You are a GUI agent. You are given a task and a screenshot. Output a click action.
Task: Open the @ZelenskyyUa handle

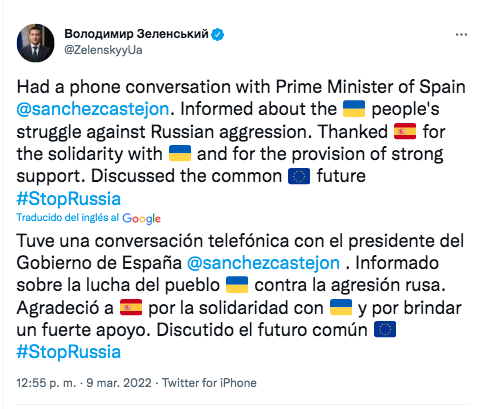[x=103, y=50]
